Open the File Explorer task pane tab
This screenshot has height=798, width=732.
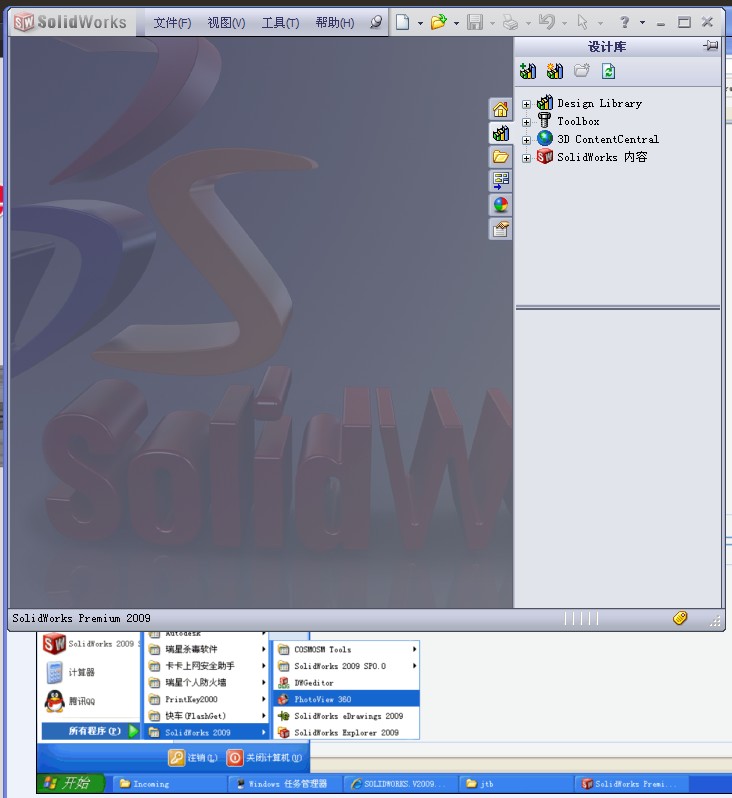coord(500,157)
